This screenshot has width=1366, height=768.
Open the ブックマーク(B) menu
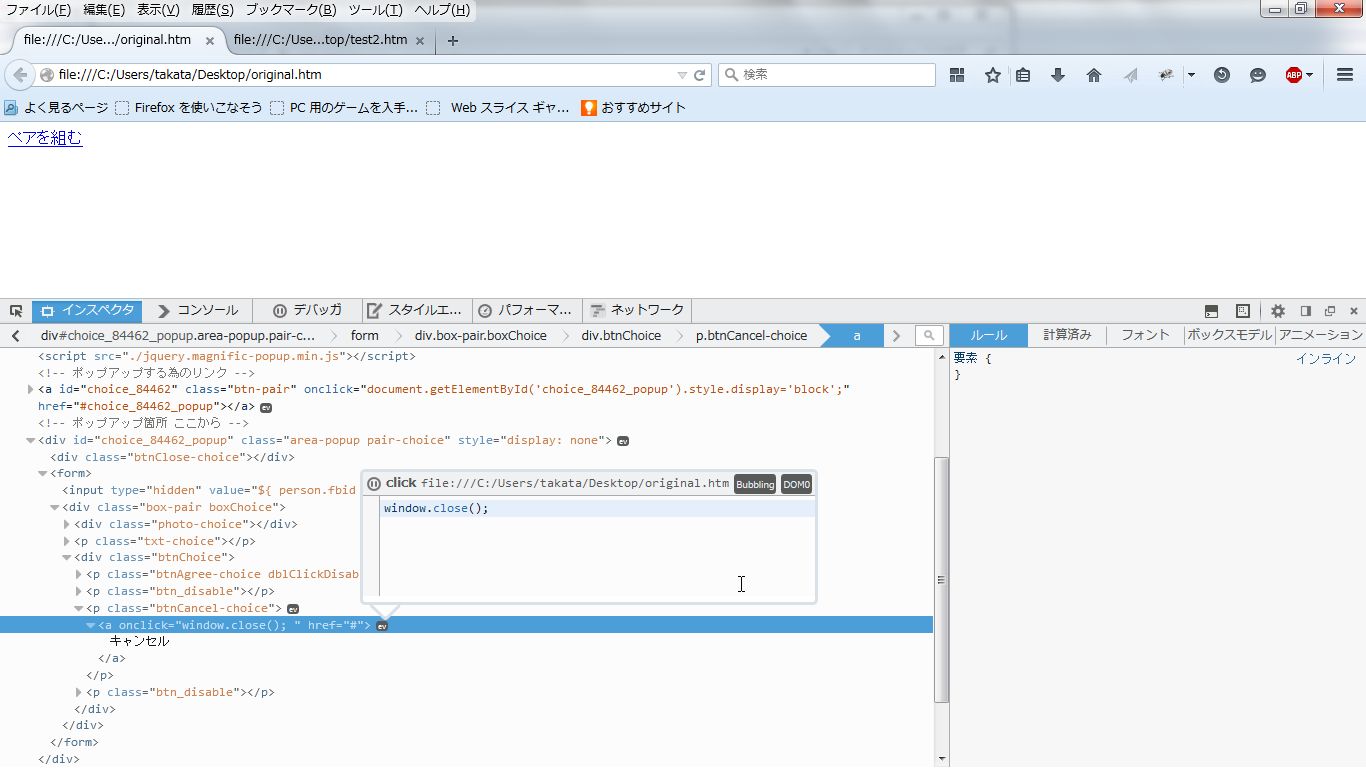coord(291,10)
